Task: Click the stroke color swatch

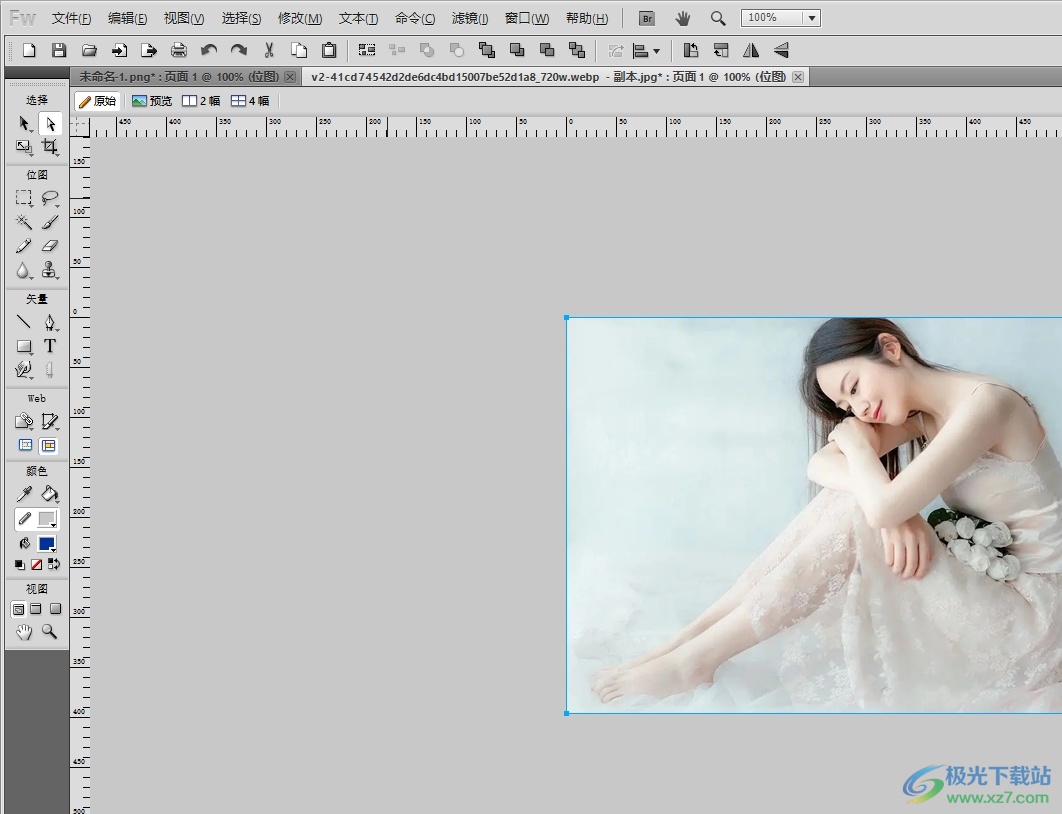Action: pyautogui.click(x=47, y=519)
